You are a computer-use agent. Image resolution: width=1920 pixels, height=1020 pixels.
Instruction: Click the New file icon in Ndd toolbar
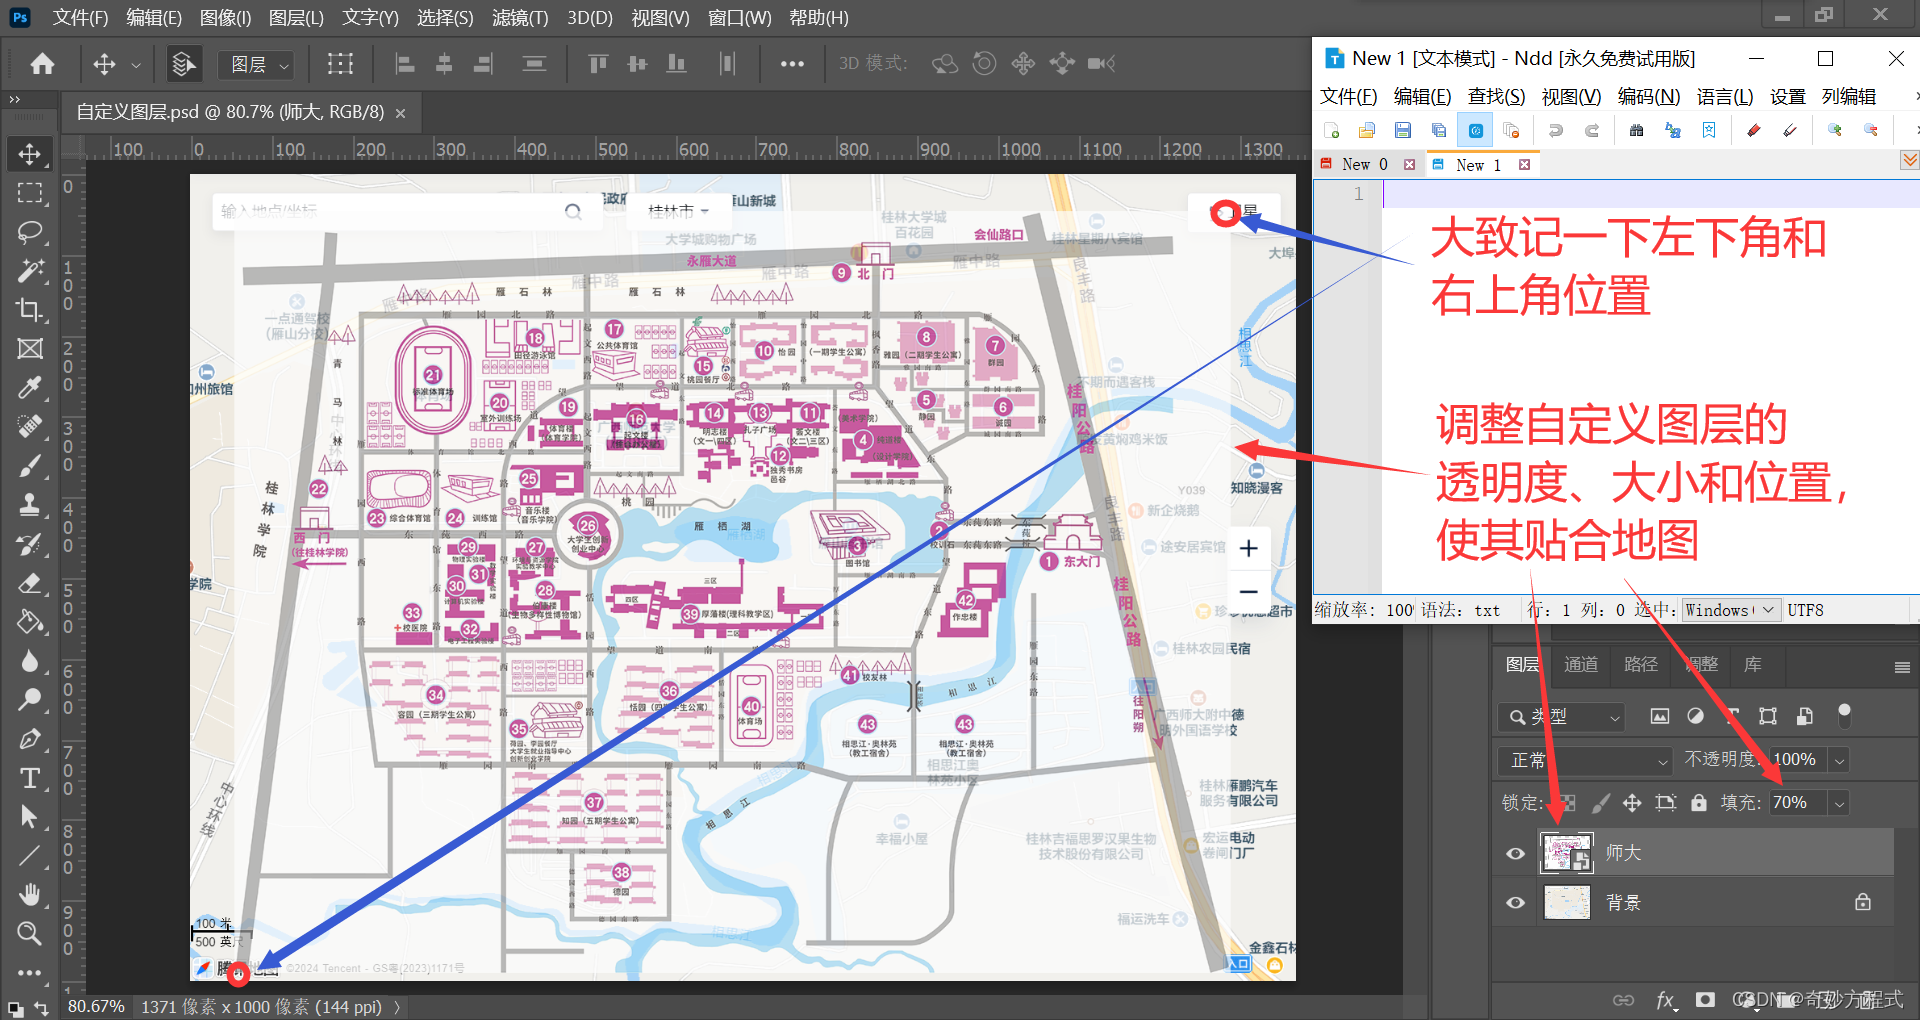pyautogui.click(x=1331, y=130)
